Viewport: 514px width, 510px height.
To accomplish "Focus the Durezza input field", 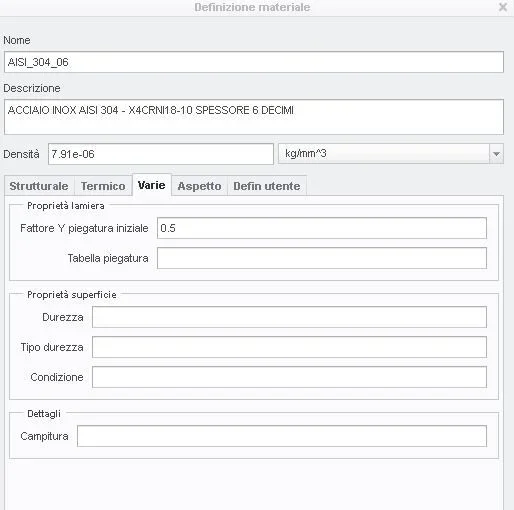I will [x=289, y=317].
